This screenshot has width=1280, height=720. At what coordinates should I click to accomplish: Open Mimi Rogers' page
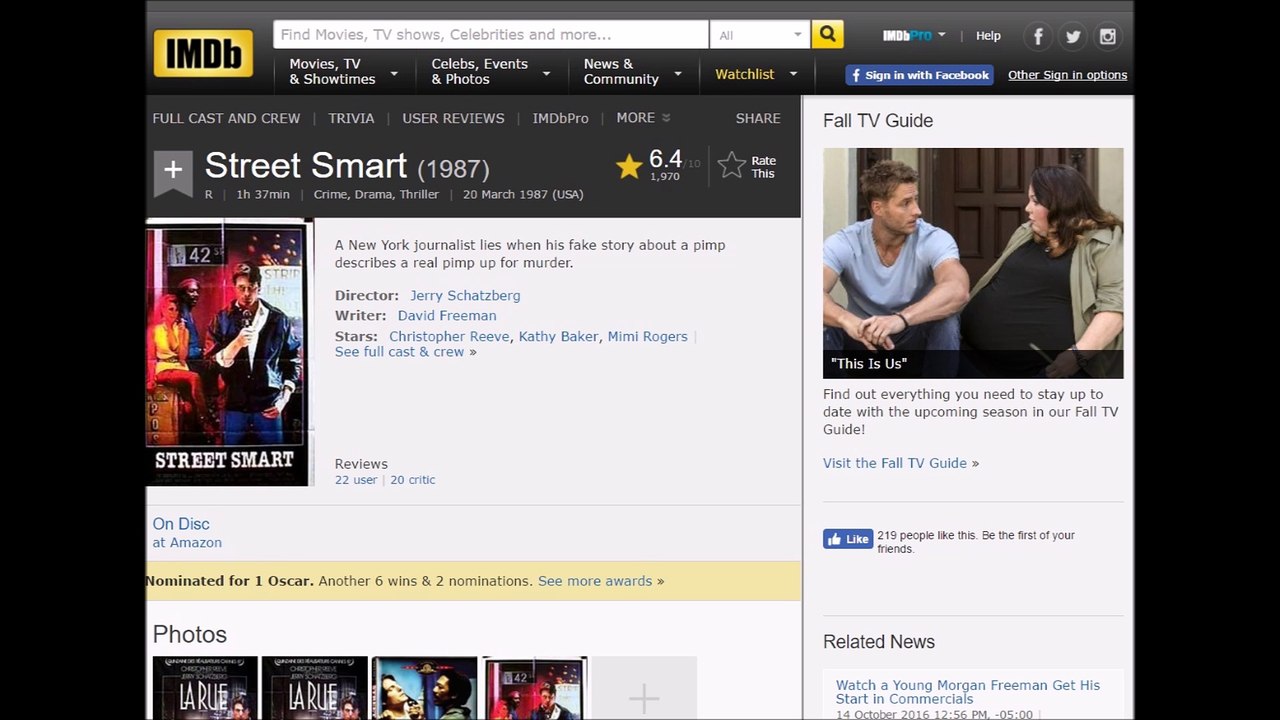tap(647, 337)
